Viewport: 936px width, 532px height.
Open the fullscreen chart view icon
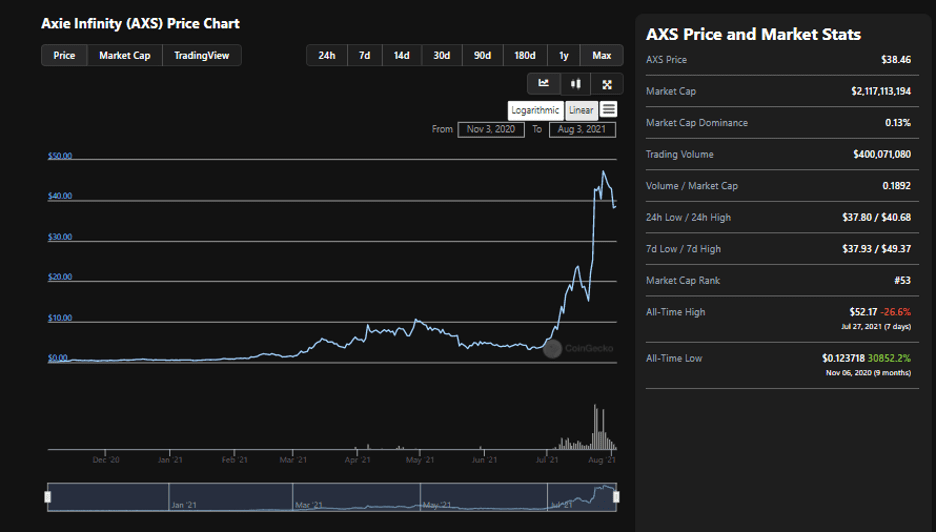[607, 84]
